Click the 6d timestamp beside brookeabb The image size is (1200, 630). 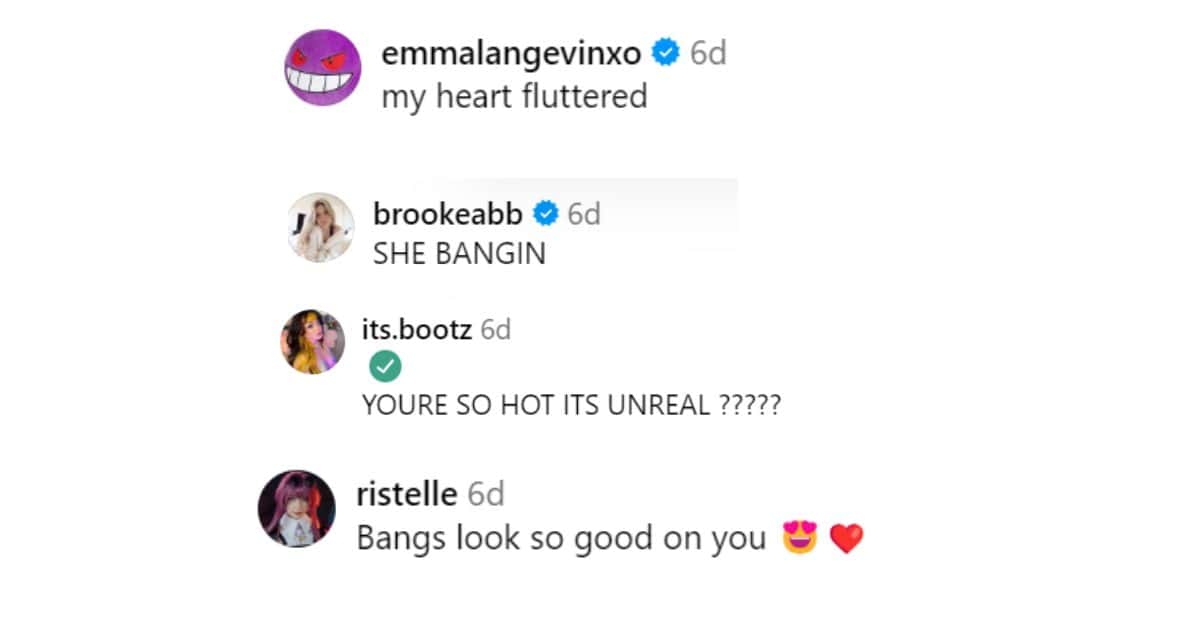tap(584, 213)
